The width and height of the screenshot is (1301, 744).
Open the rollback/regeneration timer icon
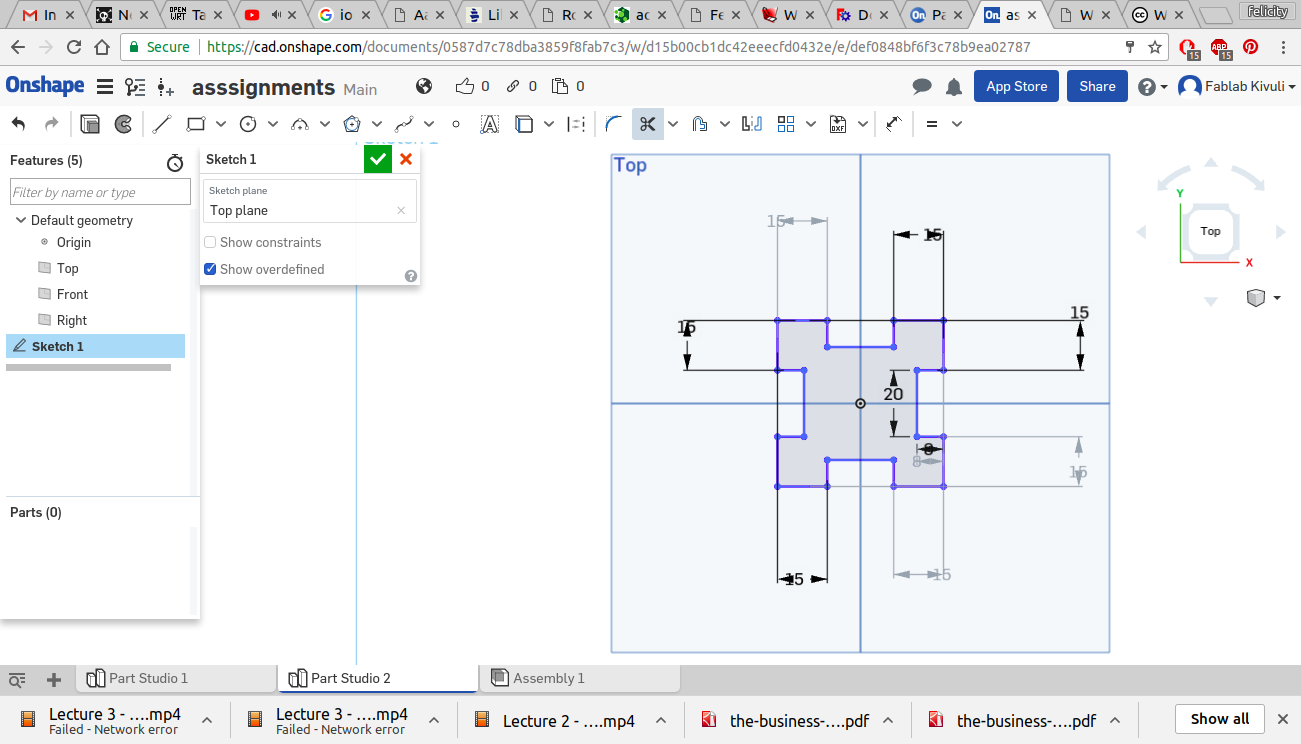click(x=175, y=162)
